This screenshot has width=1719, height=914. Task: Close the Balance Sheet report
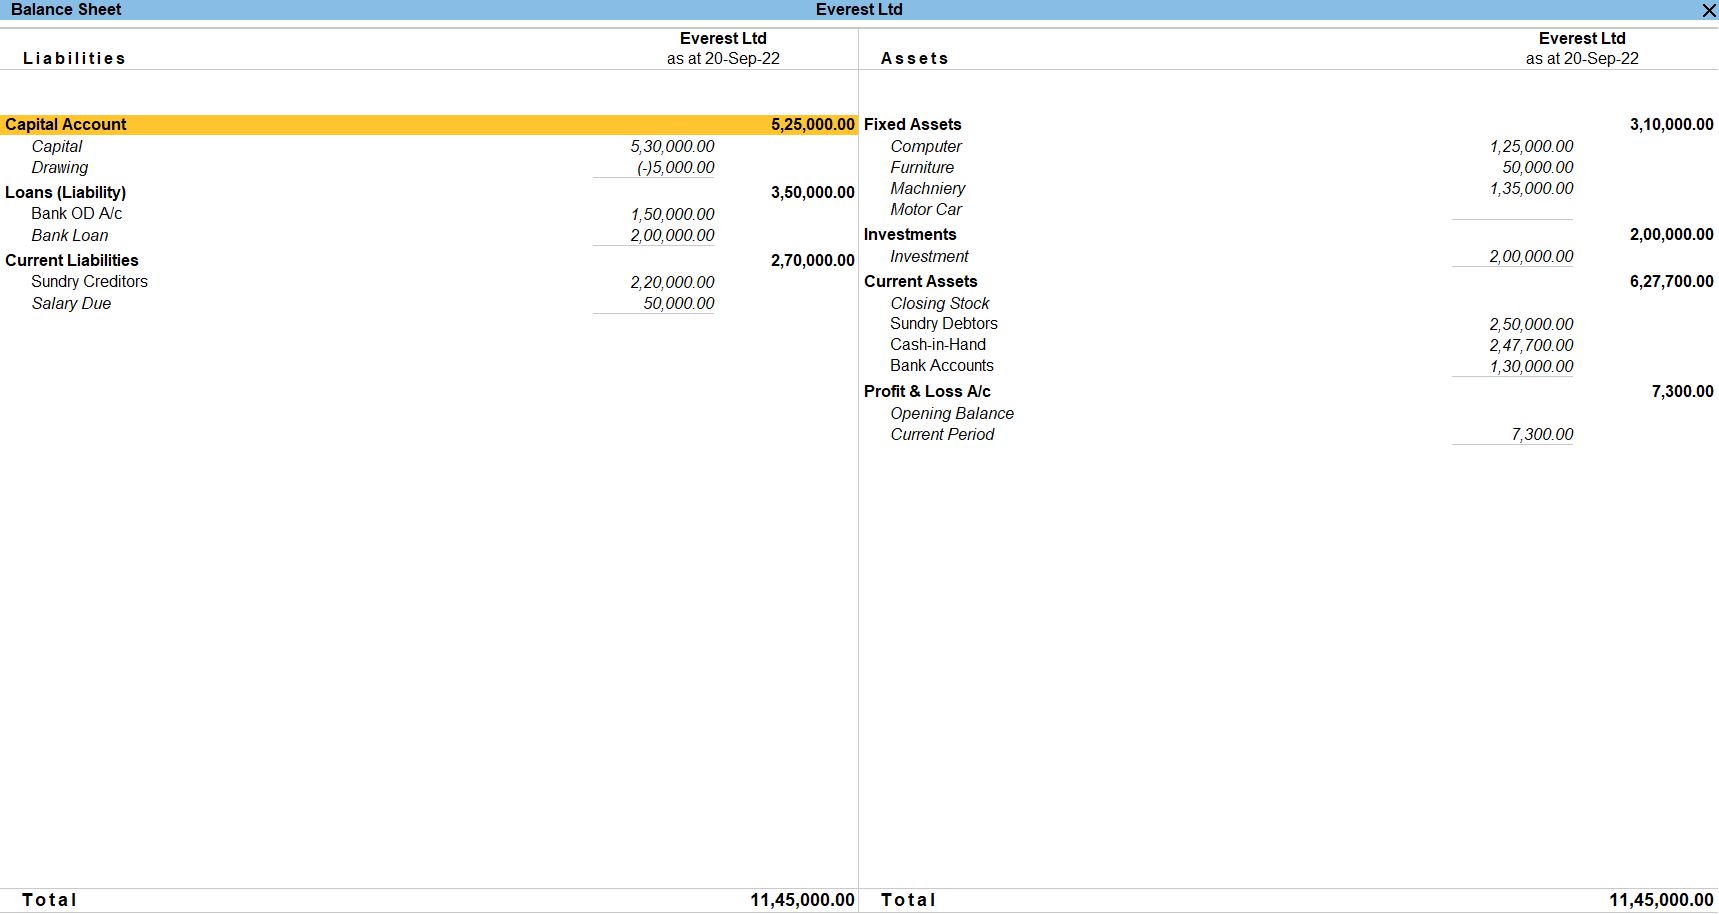point(1708,10)
